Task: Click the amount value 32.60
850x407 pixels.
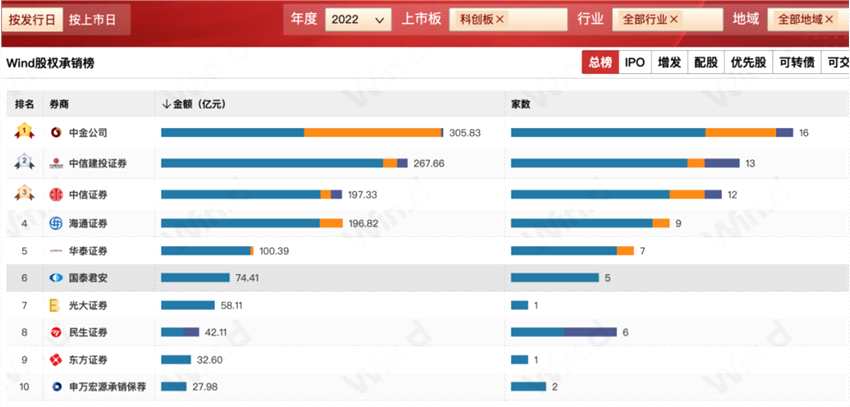Action: [209, 360]
